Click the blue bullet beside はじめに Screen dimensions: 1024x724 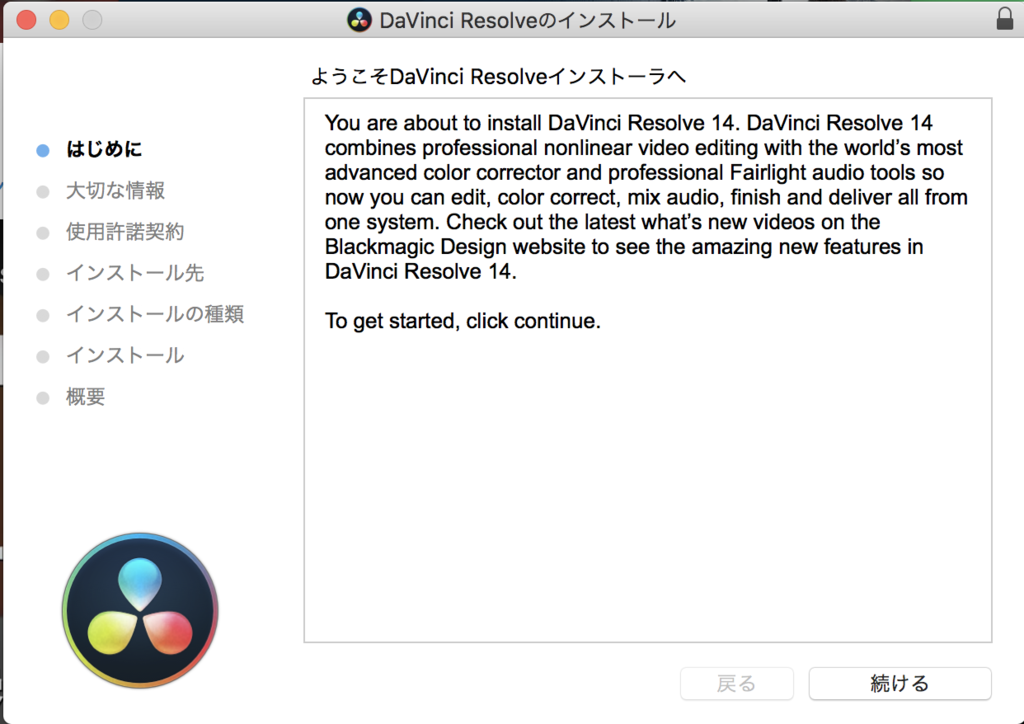pos(43,151)
